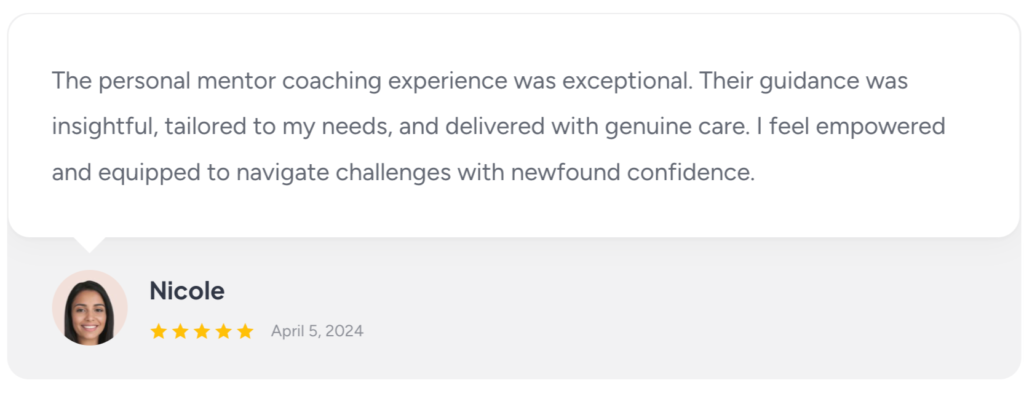The image size is (1024, 399).
Task: Click the words "genuine care"
Action: click(x=675, y=127)
